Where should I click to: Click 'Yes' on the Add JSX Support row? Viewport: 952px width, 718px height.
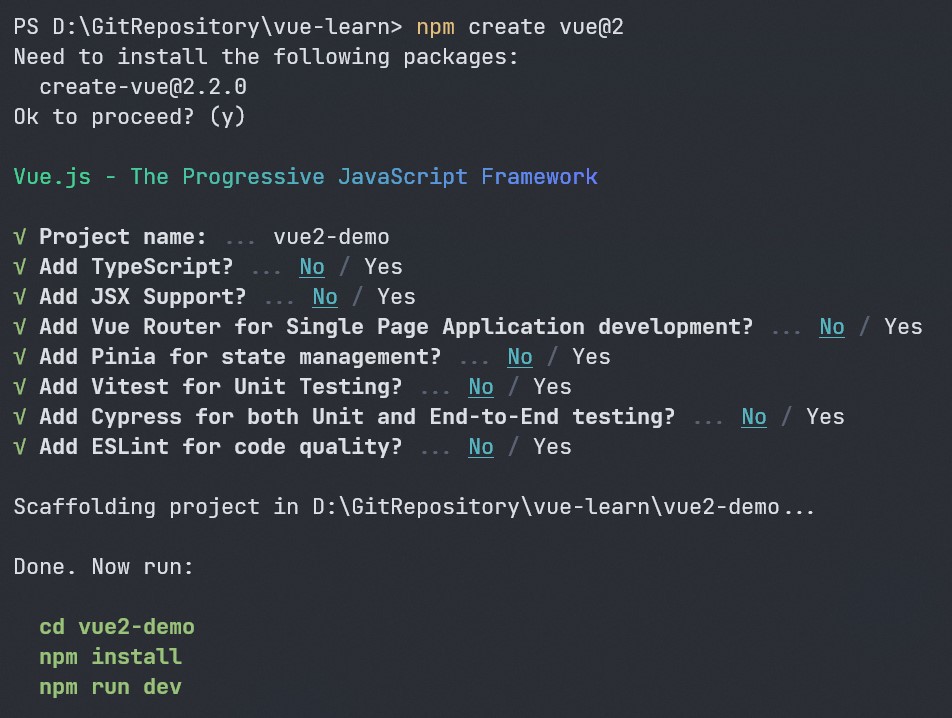[x=396, y=297]
